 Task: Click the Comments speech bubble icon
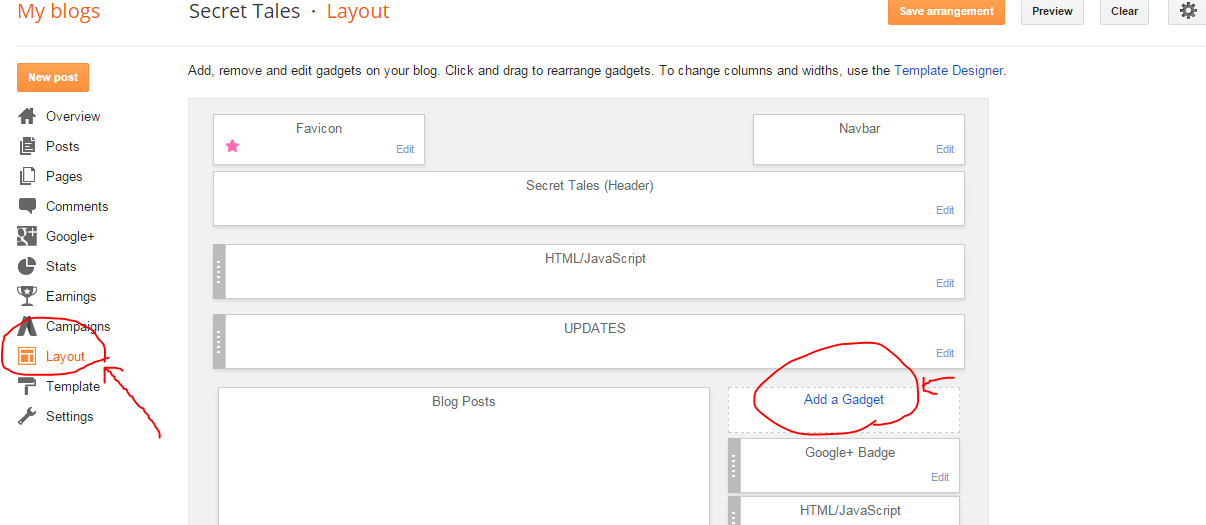pyautogui.click(x=27, y=206)
